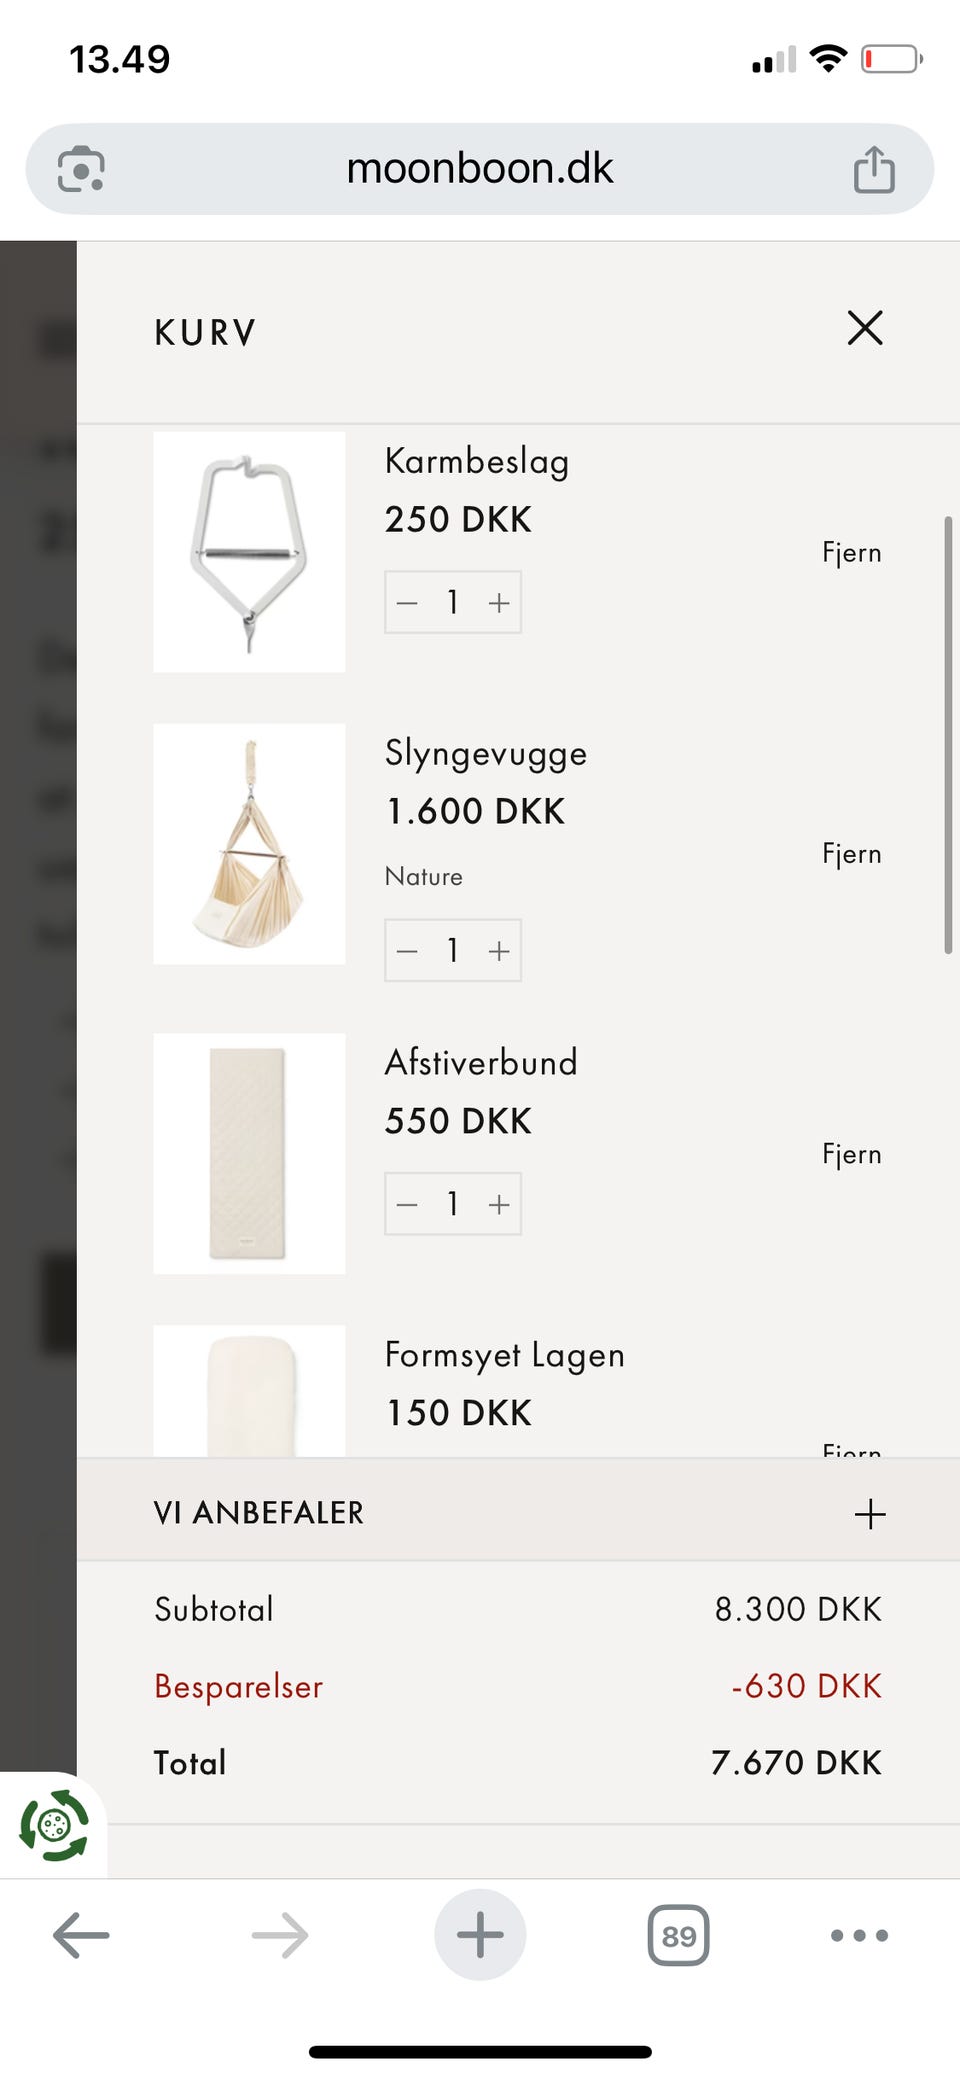Expand the Vi Anbefaler section
This screenshot has height=2079, width=960.
click(870, 1514)
